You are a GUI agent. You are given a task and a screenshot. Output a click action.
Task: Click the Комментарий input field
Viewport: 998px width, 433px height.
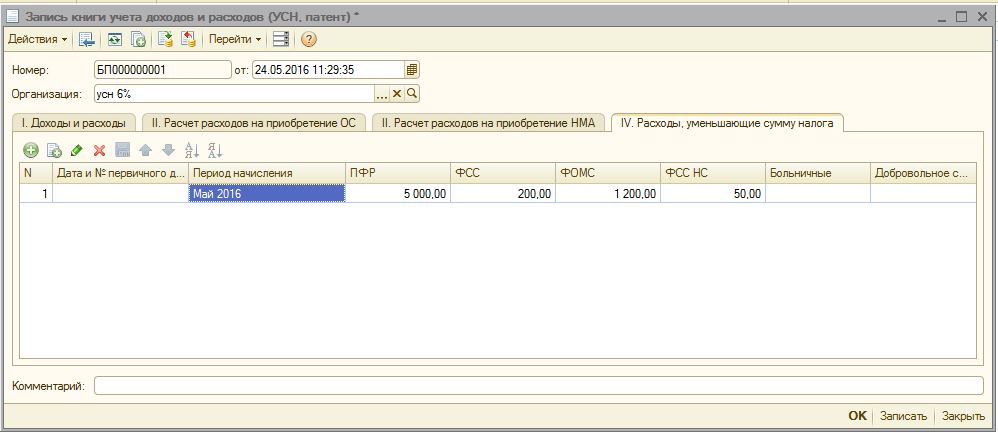(x=539, y=386)
